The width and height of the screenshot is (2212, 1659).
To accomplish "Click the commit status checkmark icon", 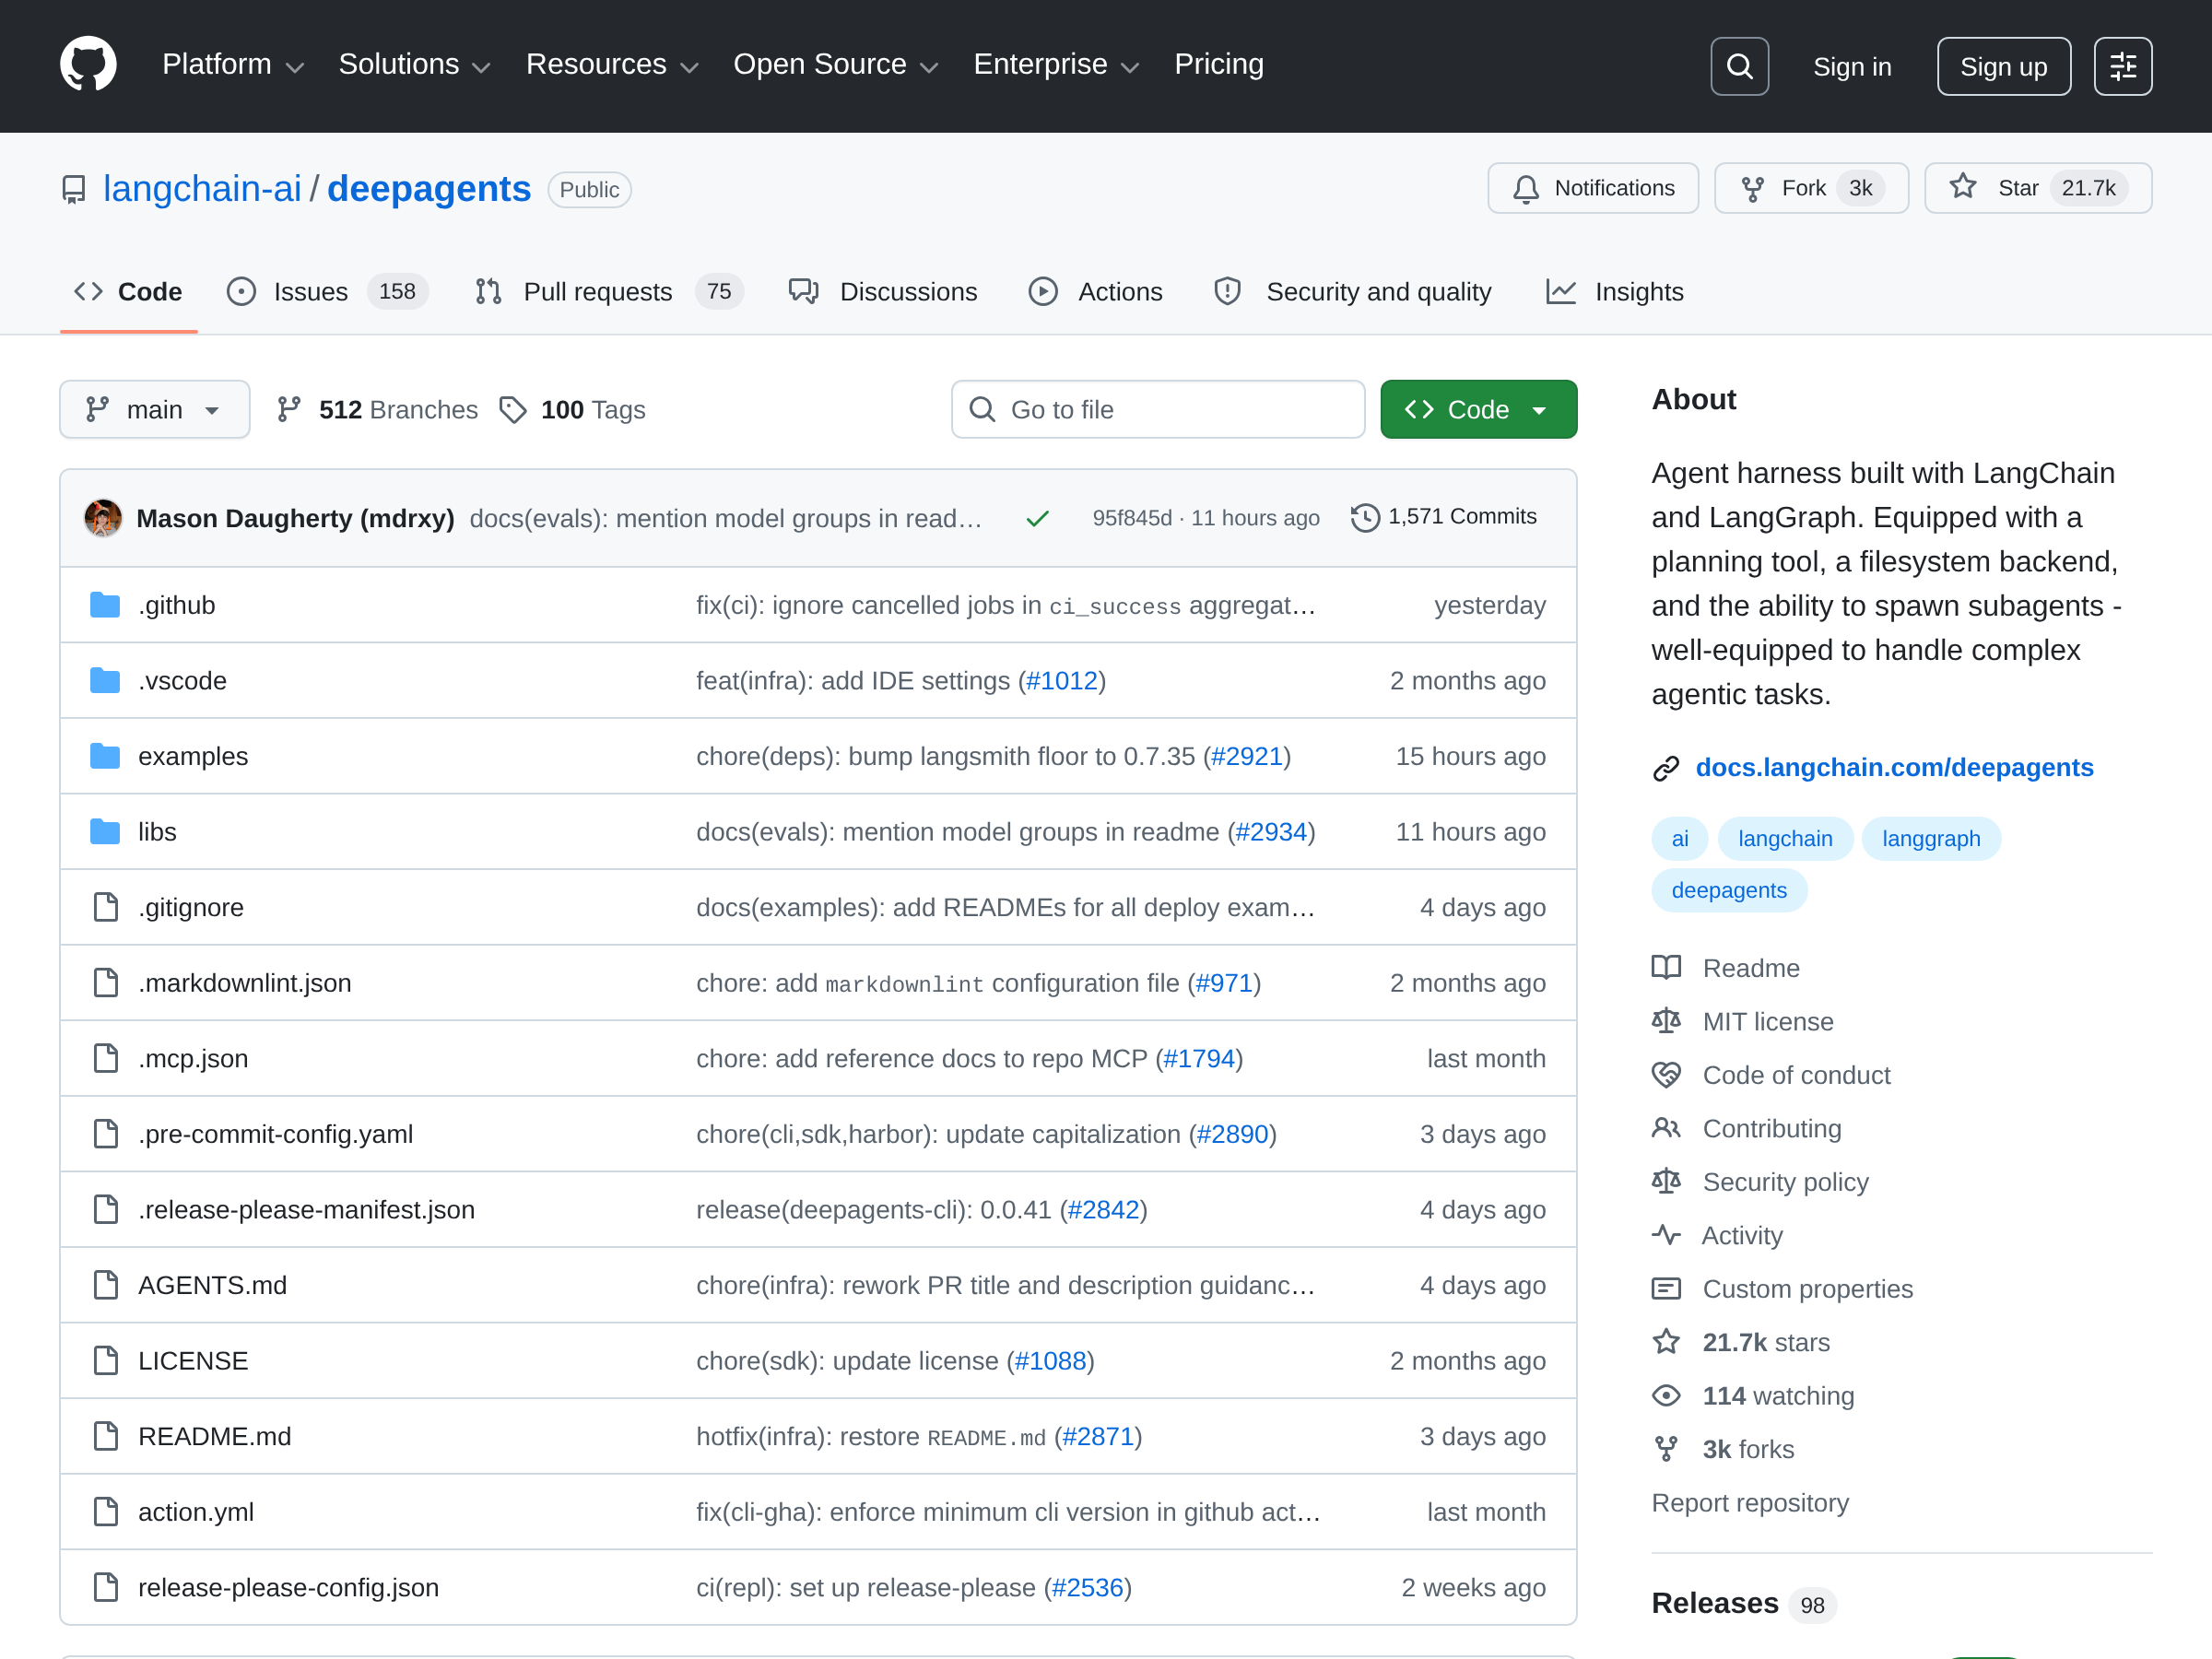I will pos(1037,518).
